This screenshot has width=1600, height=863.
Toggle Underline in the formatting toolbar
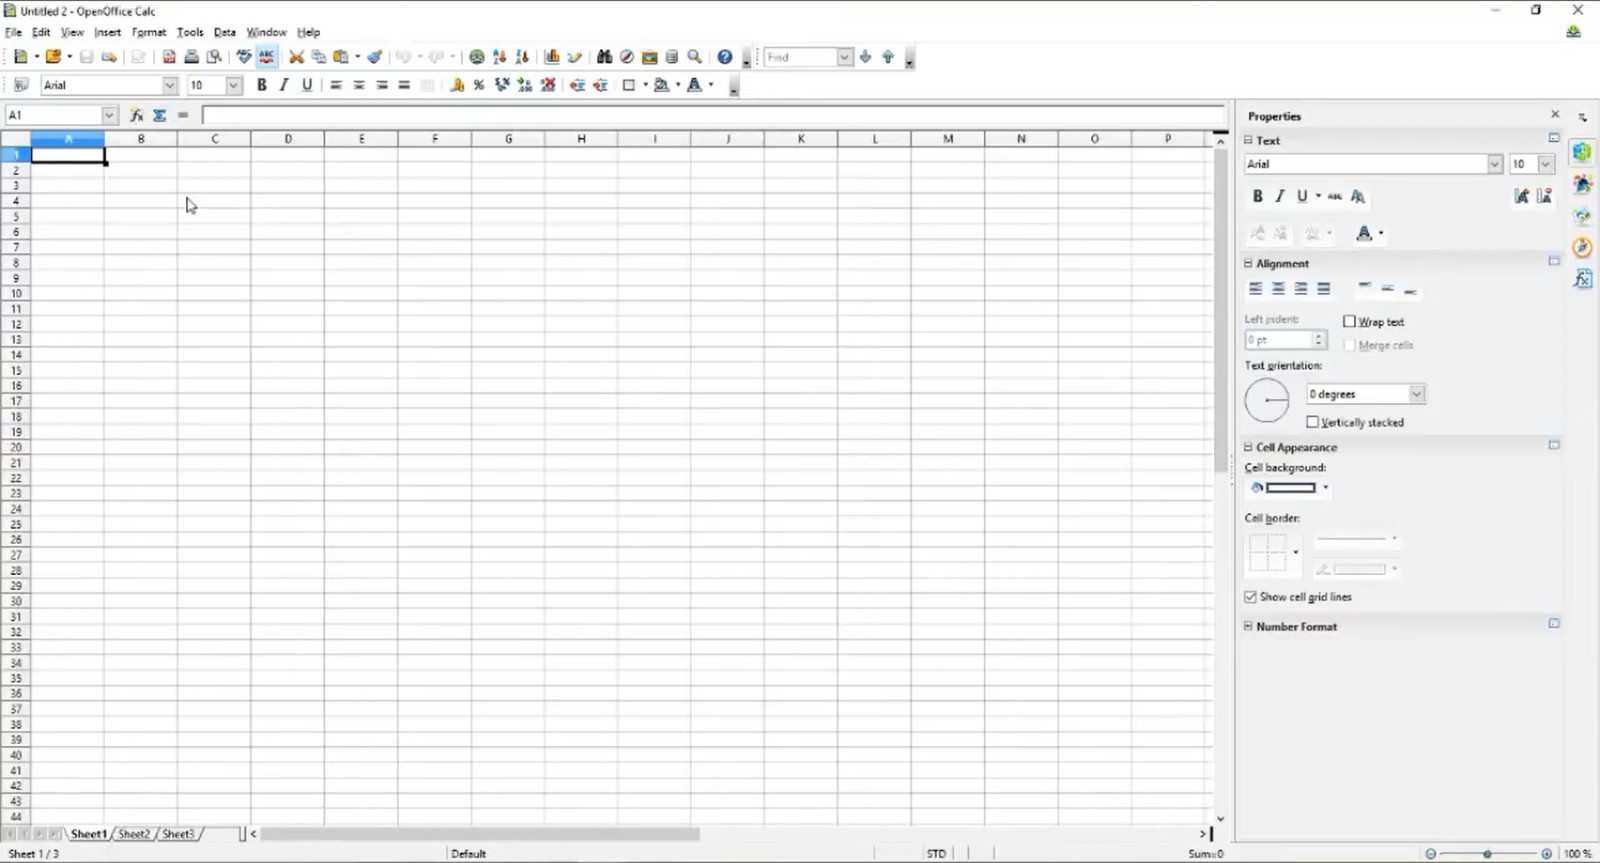click(x=307, y=85)
